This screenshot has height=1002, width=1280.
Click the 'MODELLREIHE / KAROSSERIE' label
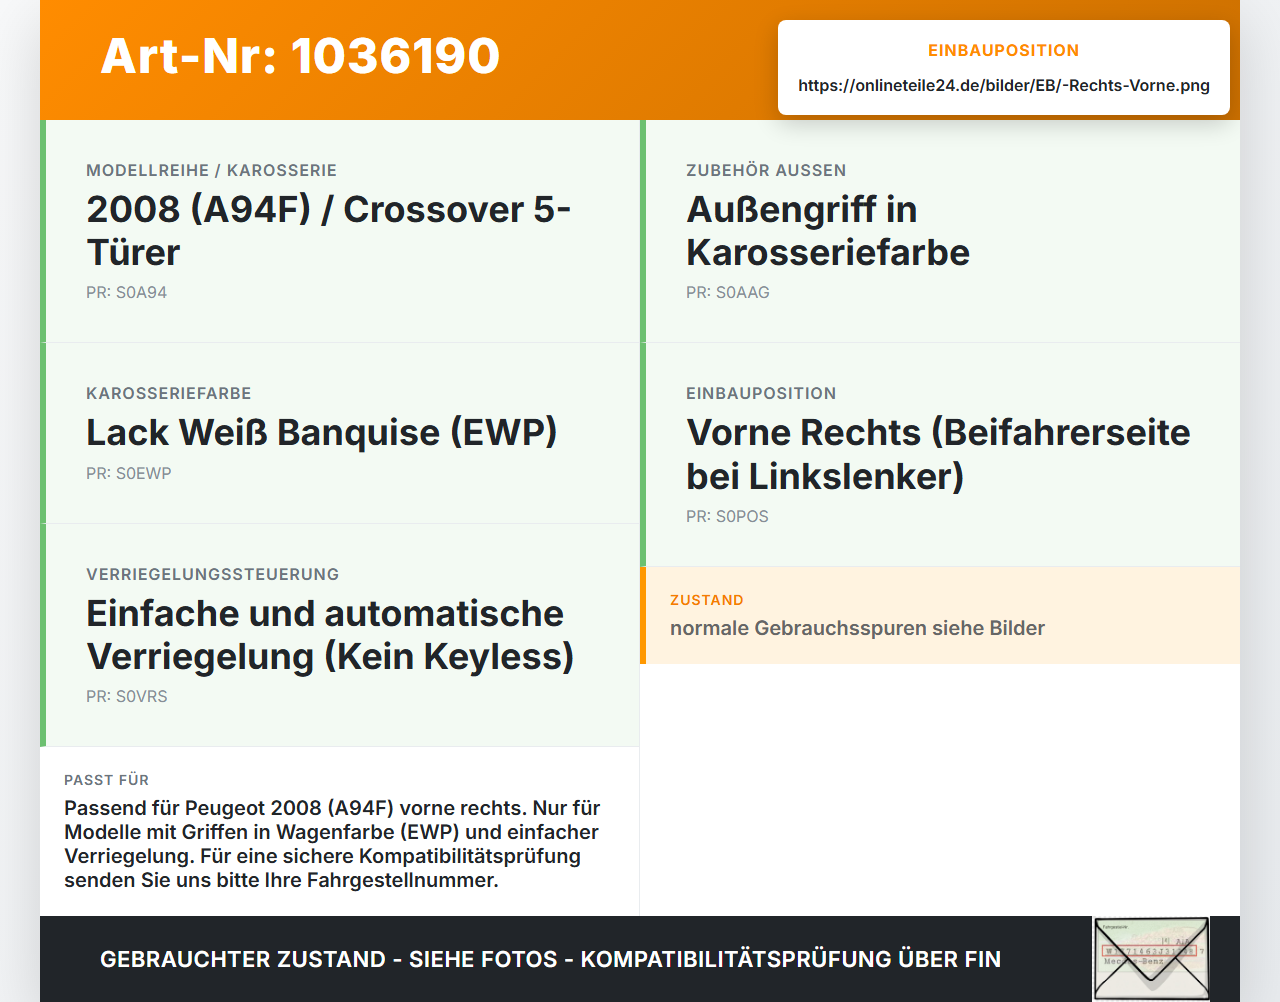coord(212,170)
